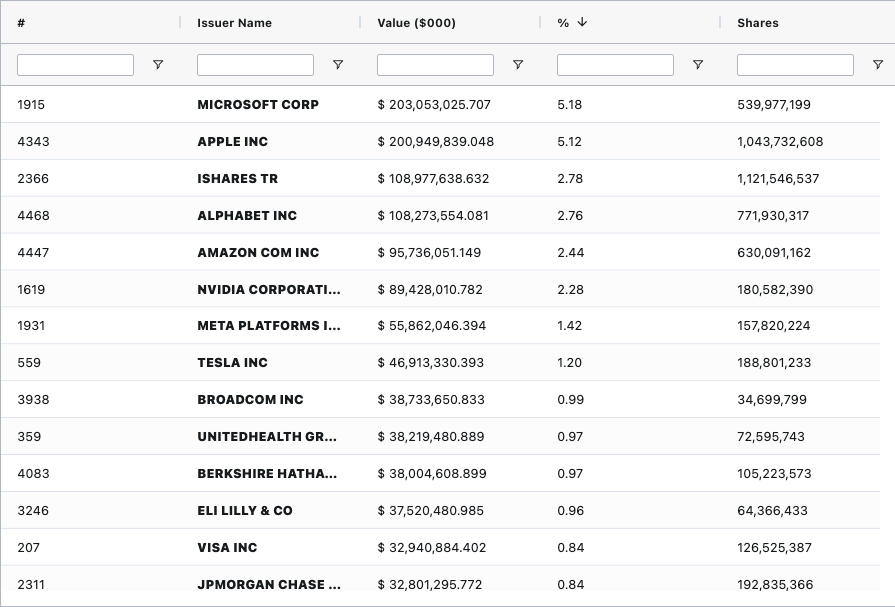Click row number 207
The height and width of the screenshot is (607, 895).
click(x=29, y=548)
